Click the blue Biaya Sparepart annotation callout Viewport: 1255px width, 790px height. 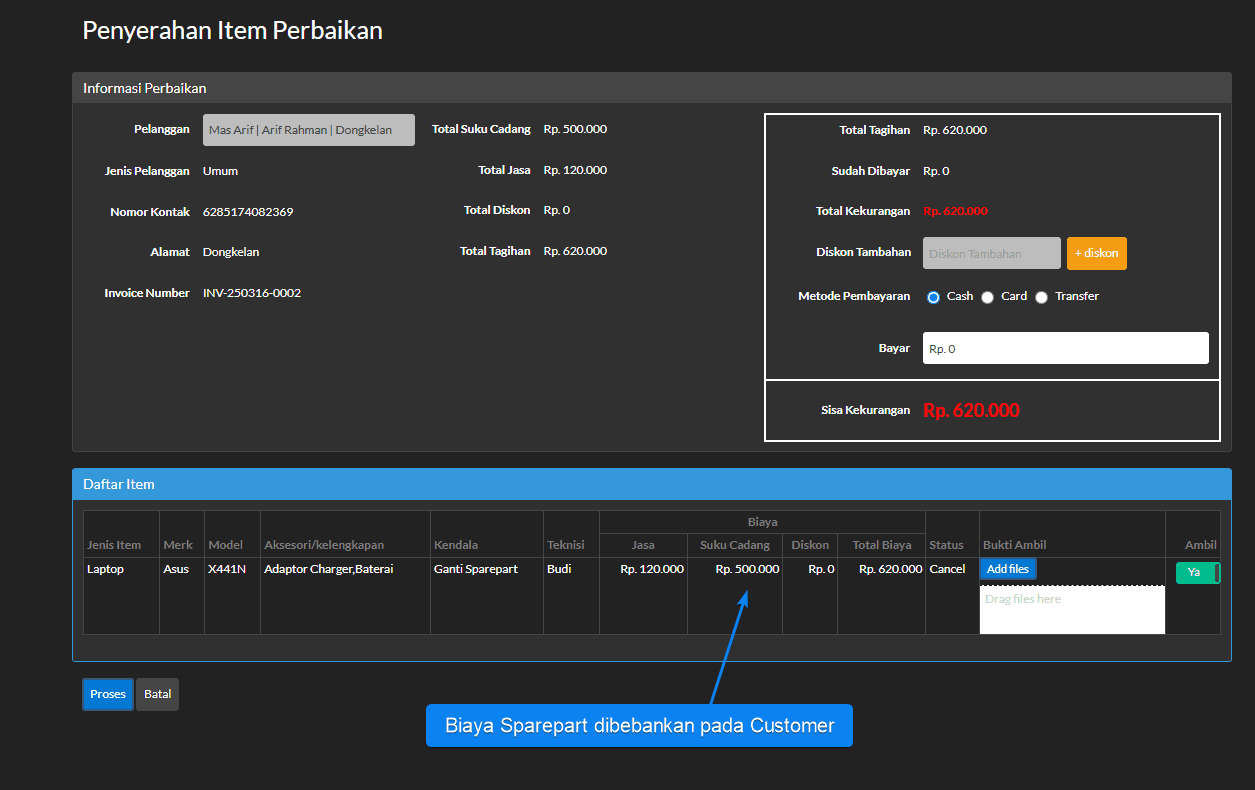coord(639,725)
